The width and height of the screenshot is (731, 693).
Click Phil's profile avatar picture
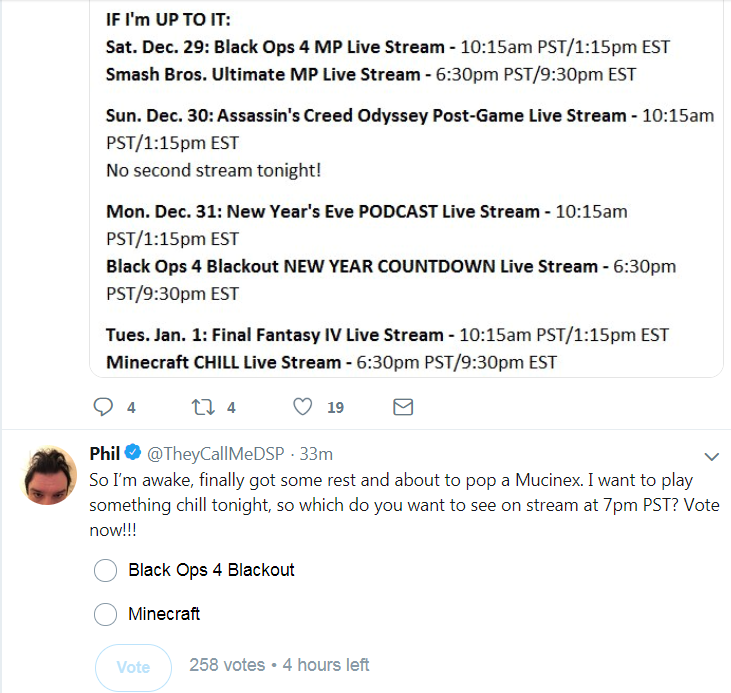tap(48, 475)
